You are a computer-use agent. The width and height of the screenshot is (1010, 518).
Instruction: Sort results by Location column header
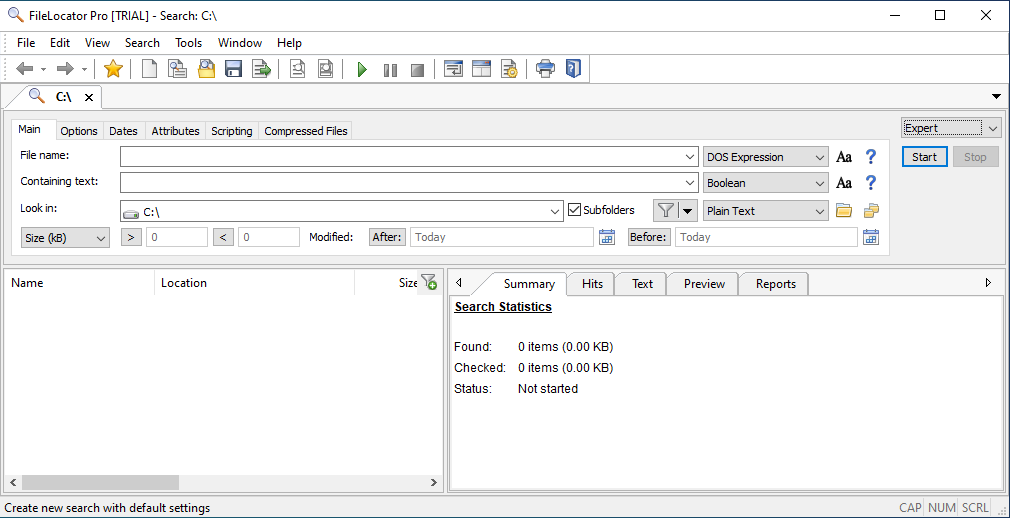tap(254, 283)
